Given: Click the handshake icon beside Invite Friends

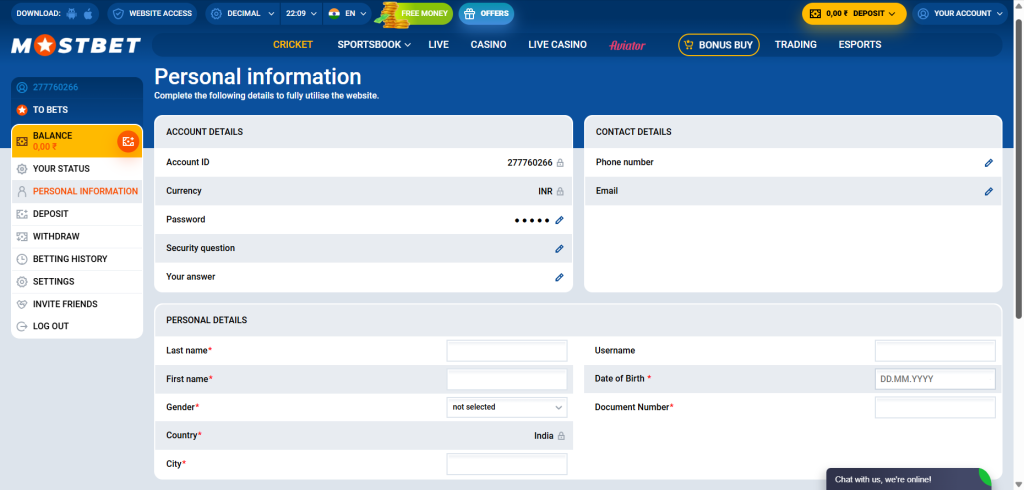Looking at the screenshot, I should pyautogui.click(x=22, y=304).
